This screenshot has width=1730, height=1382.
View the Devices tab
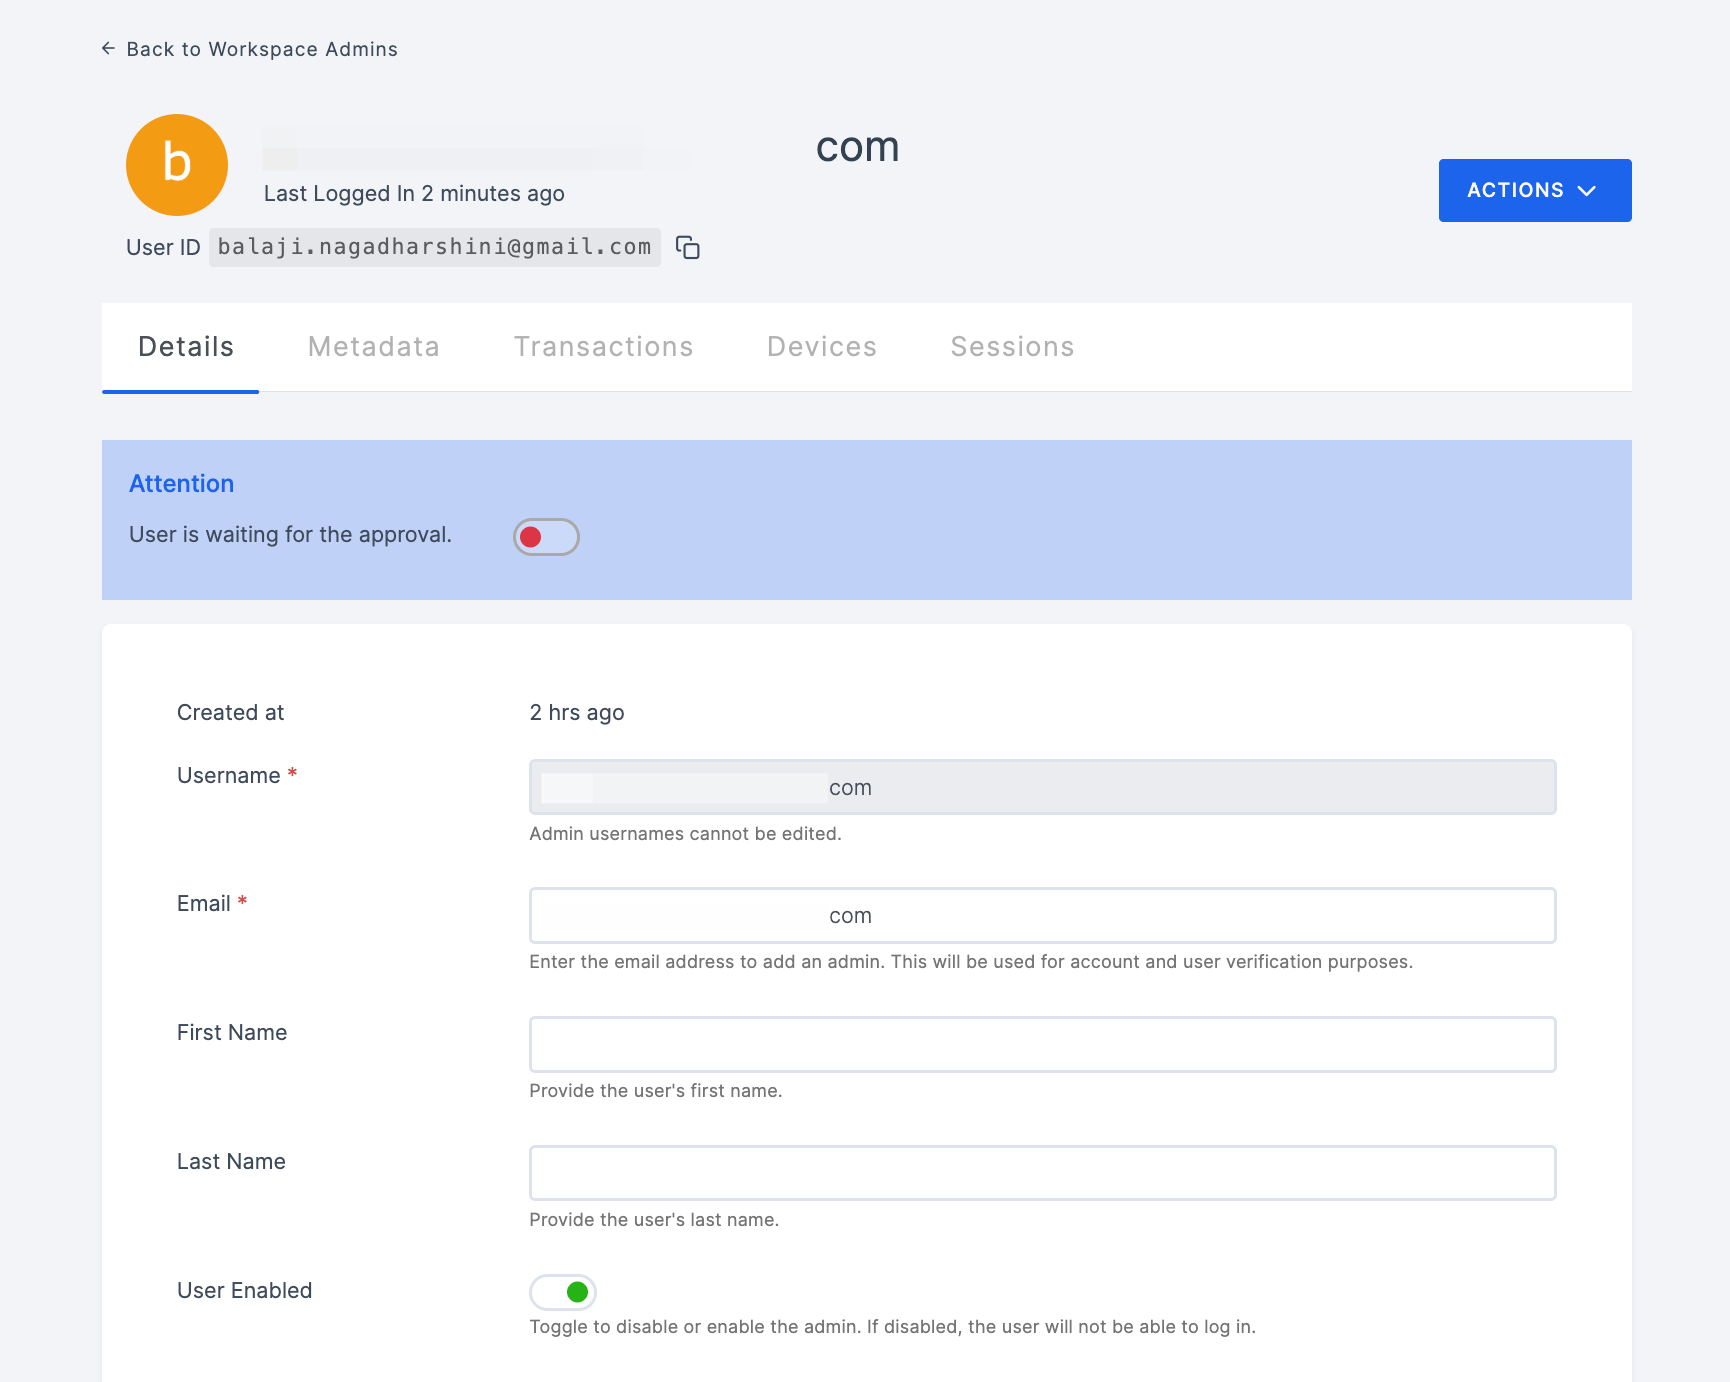coord(822,347)
